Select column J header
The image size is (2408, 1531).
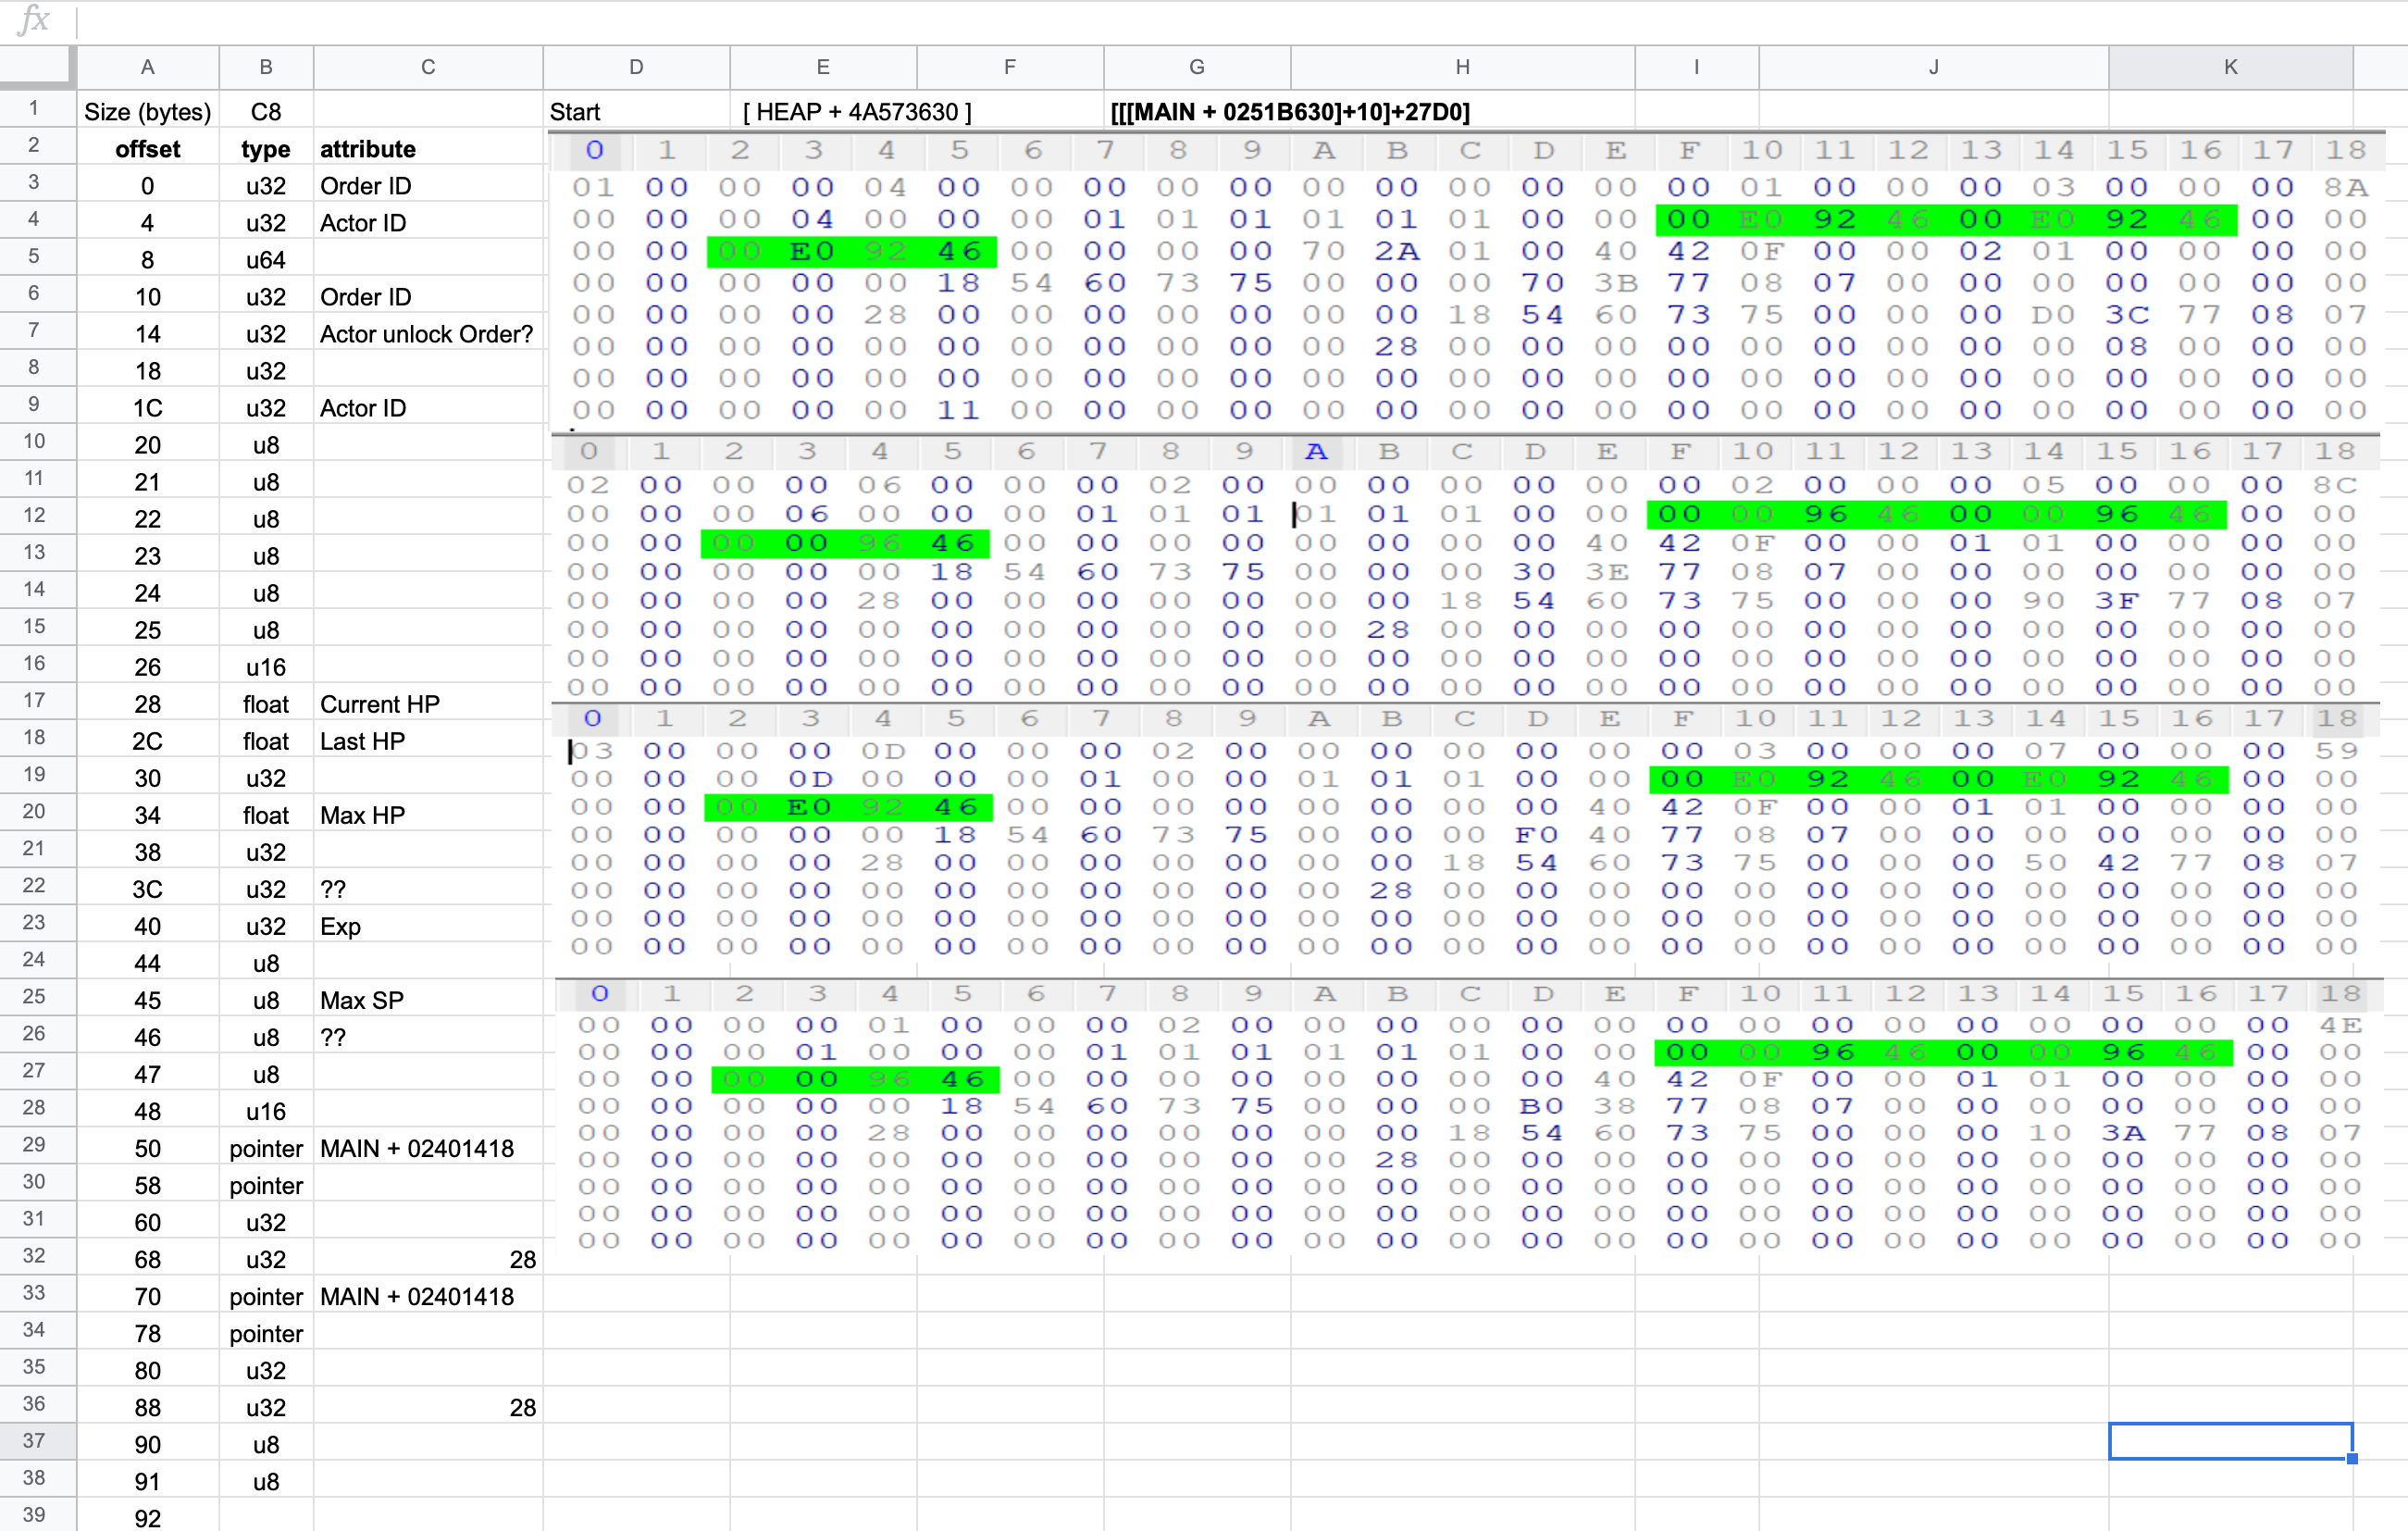1934,67
